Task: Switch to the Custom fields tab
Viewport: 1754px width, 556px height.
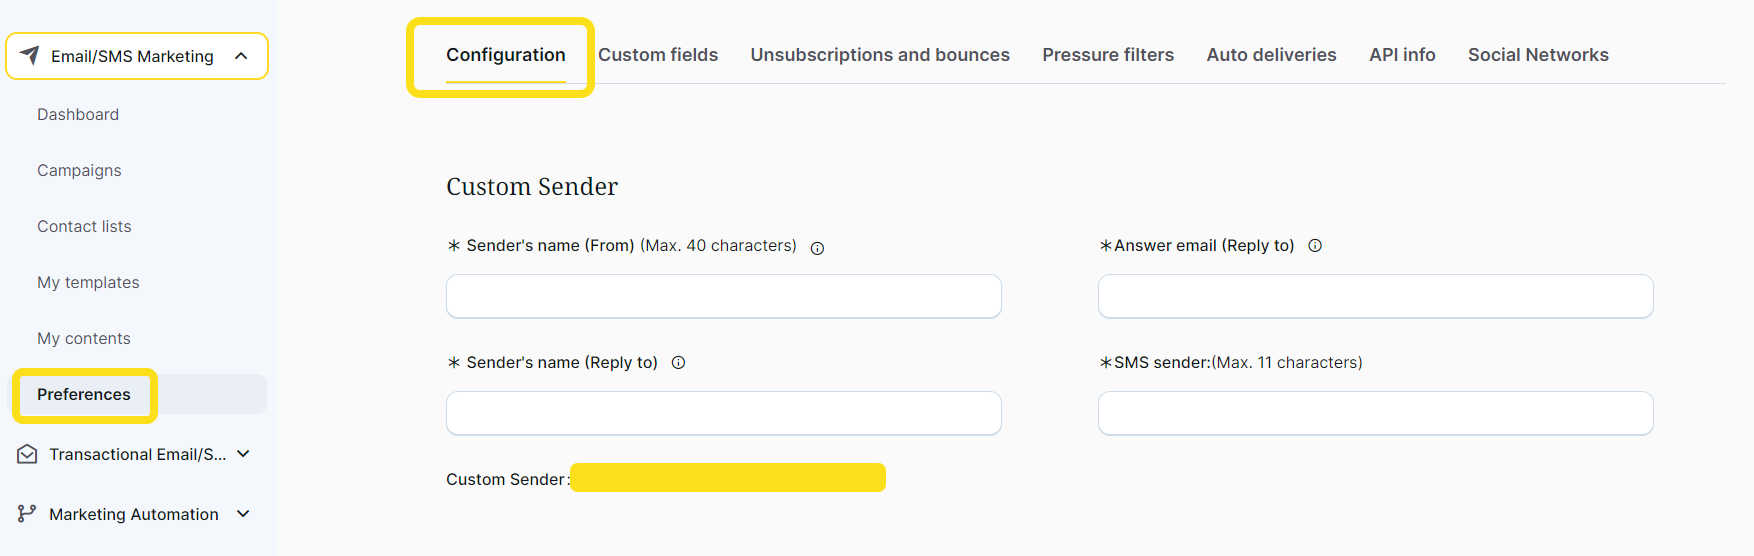Action: tap(658, 55)
